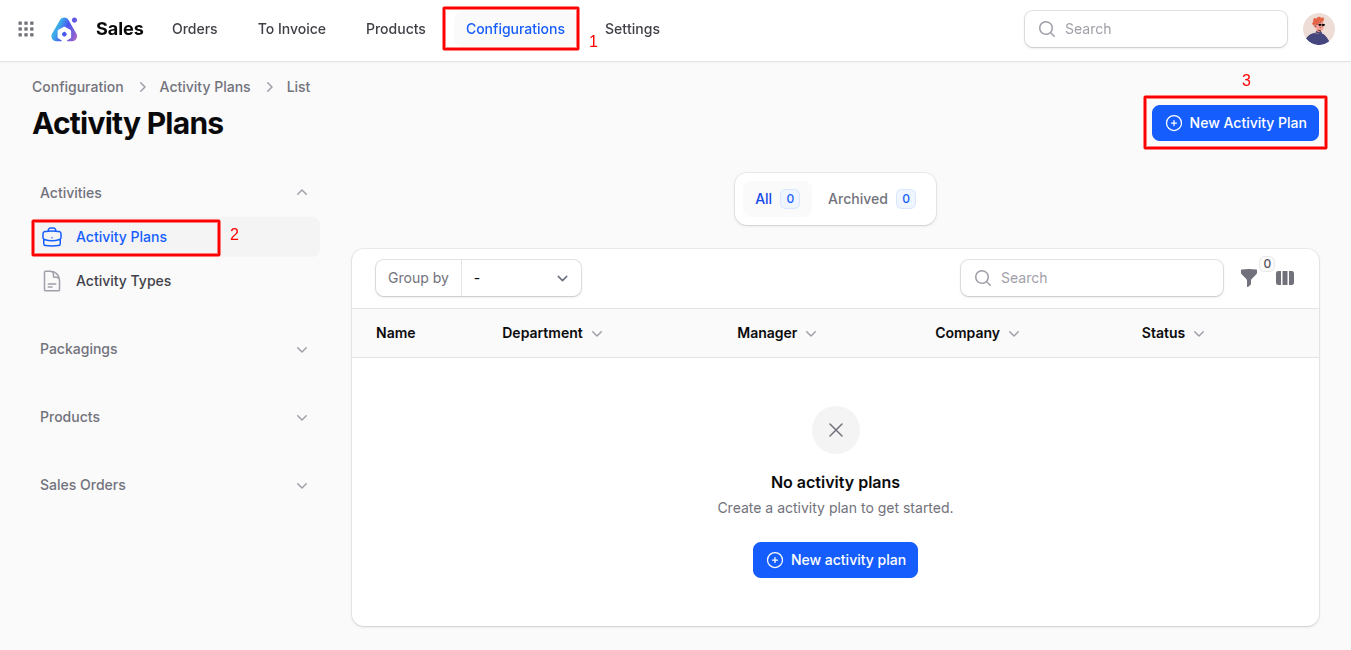
Task: Click the New Activity Plan button
Action: point(1235,122)
